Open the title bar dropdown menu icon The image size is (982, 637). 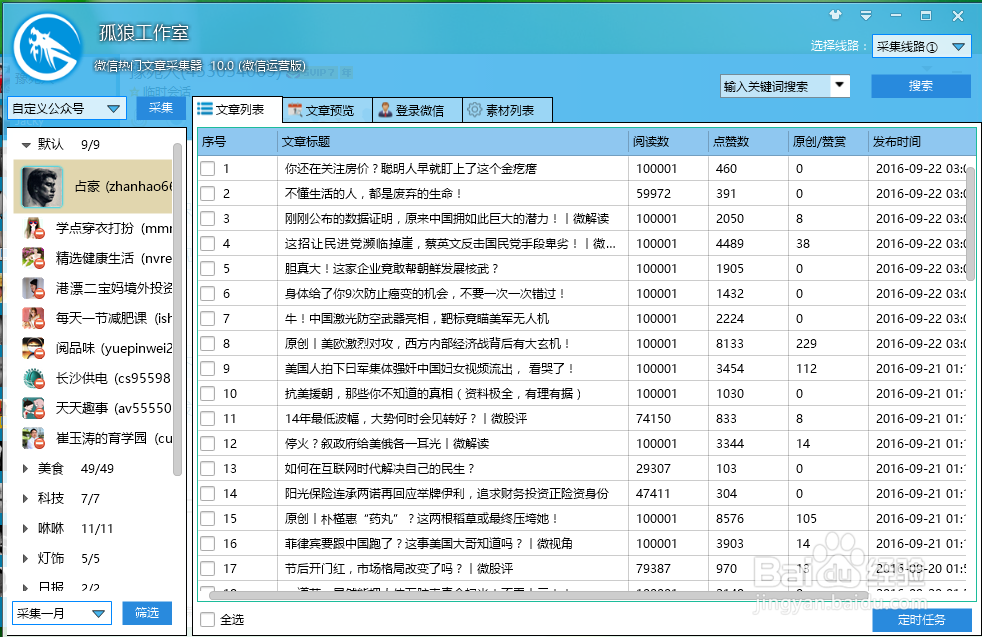(866, 16)
